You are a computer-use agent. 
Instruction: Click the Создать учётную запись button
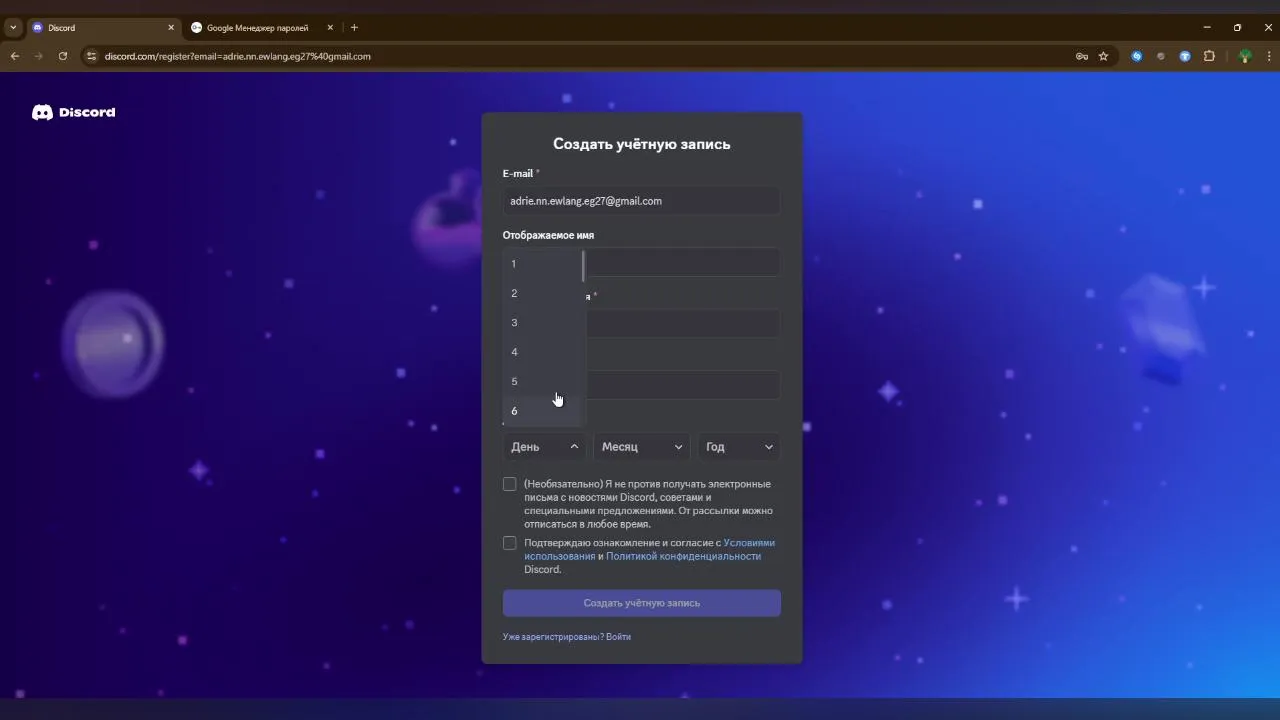pos(641,603)
